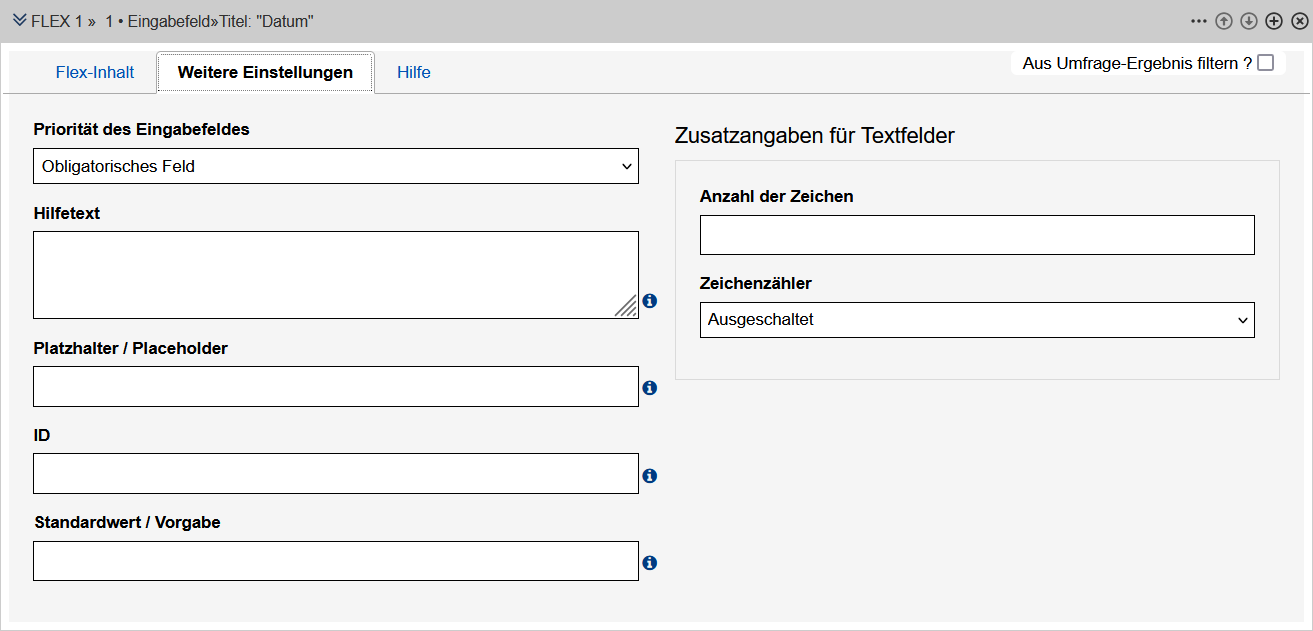The width and height of the screenshot is (1313, 631).
Task: Open the Hilfe tab
Action: point(414,72)
